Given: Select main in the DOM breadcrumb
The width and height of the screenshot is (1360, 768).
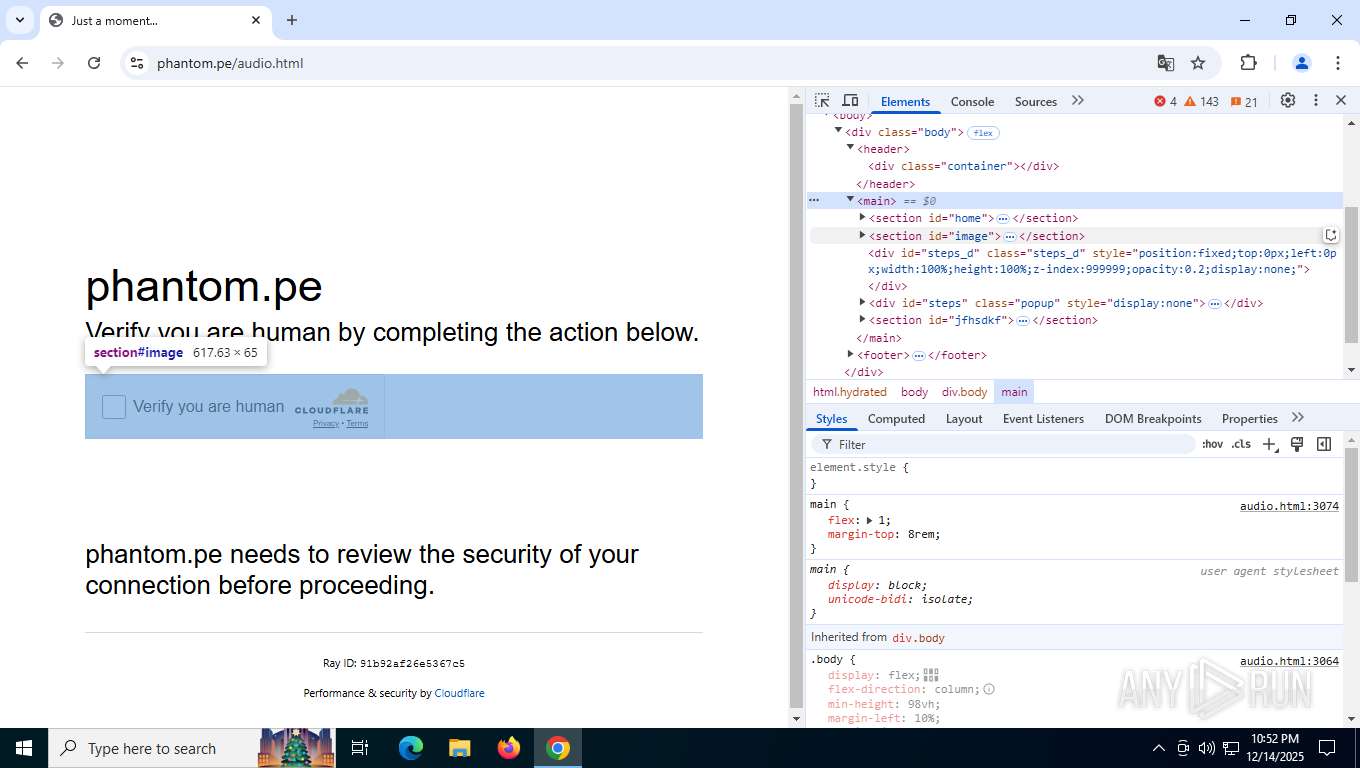Looking at the screenshot, I should 1014,392.
